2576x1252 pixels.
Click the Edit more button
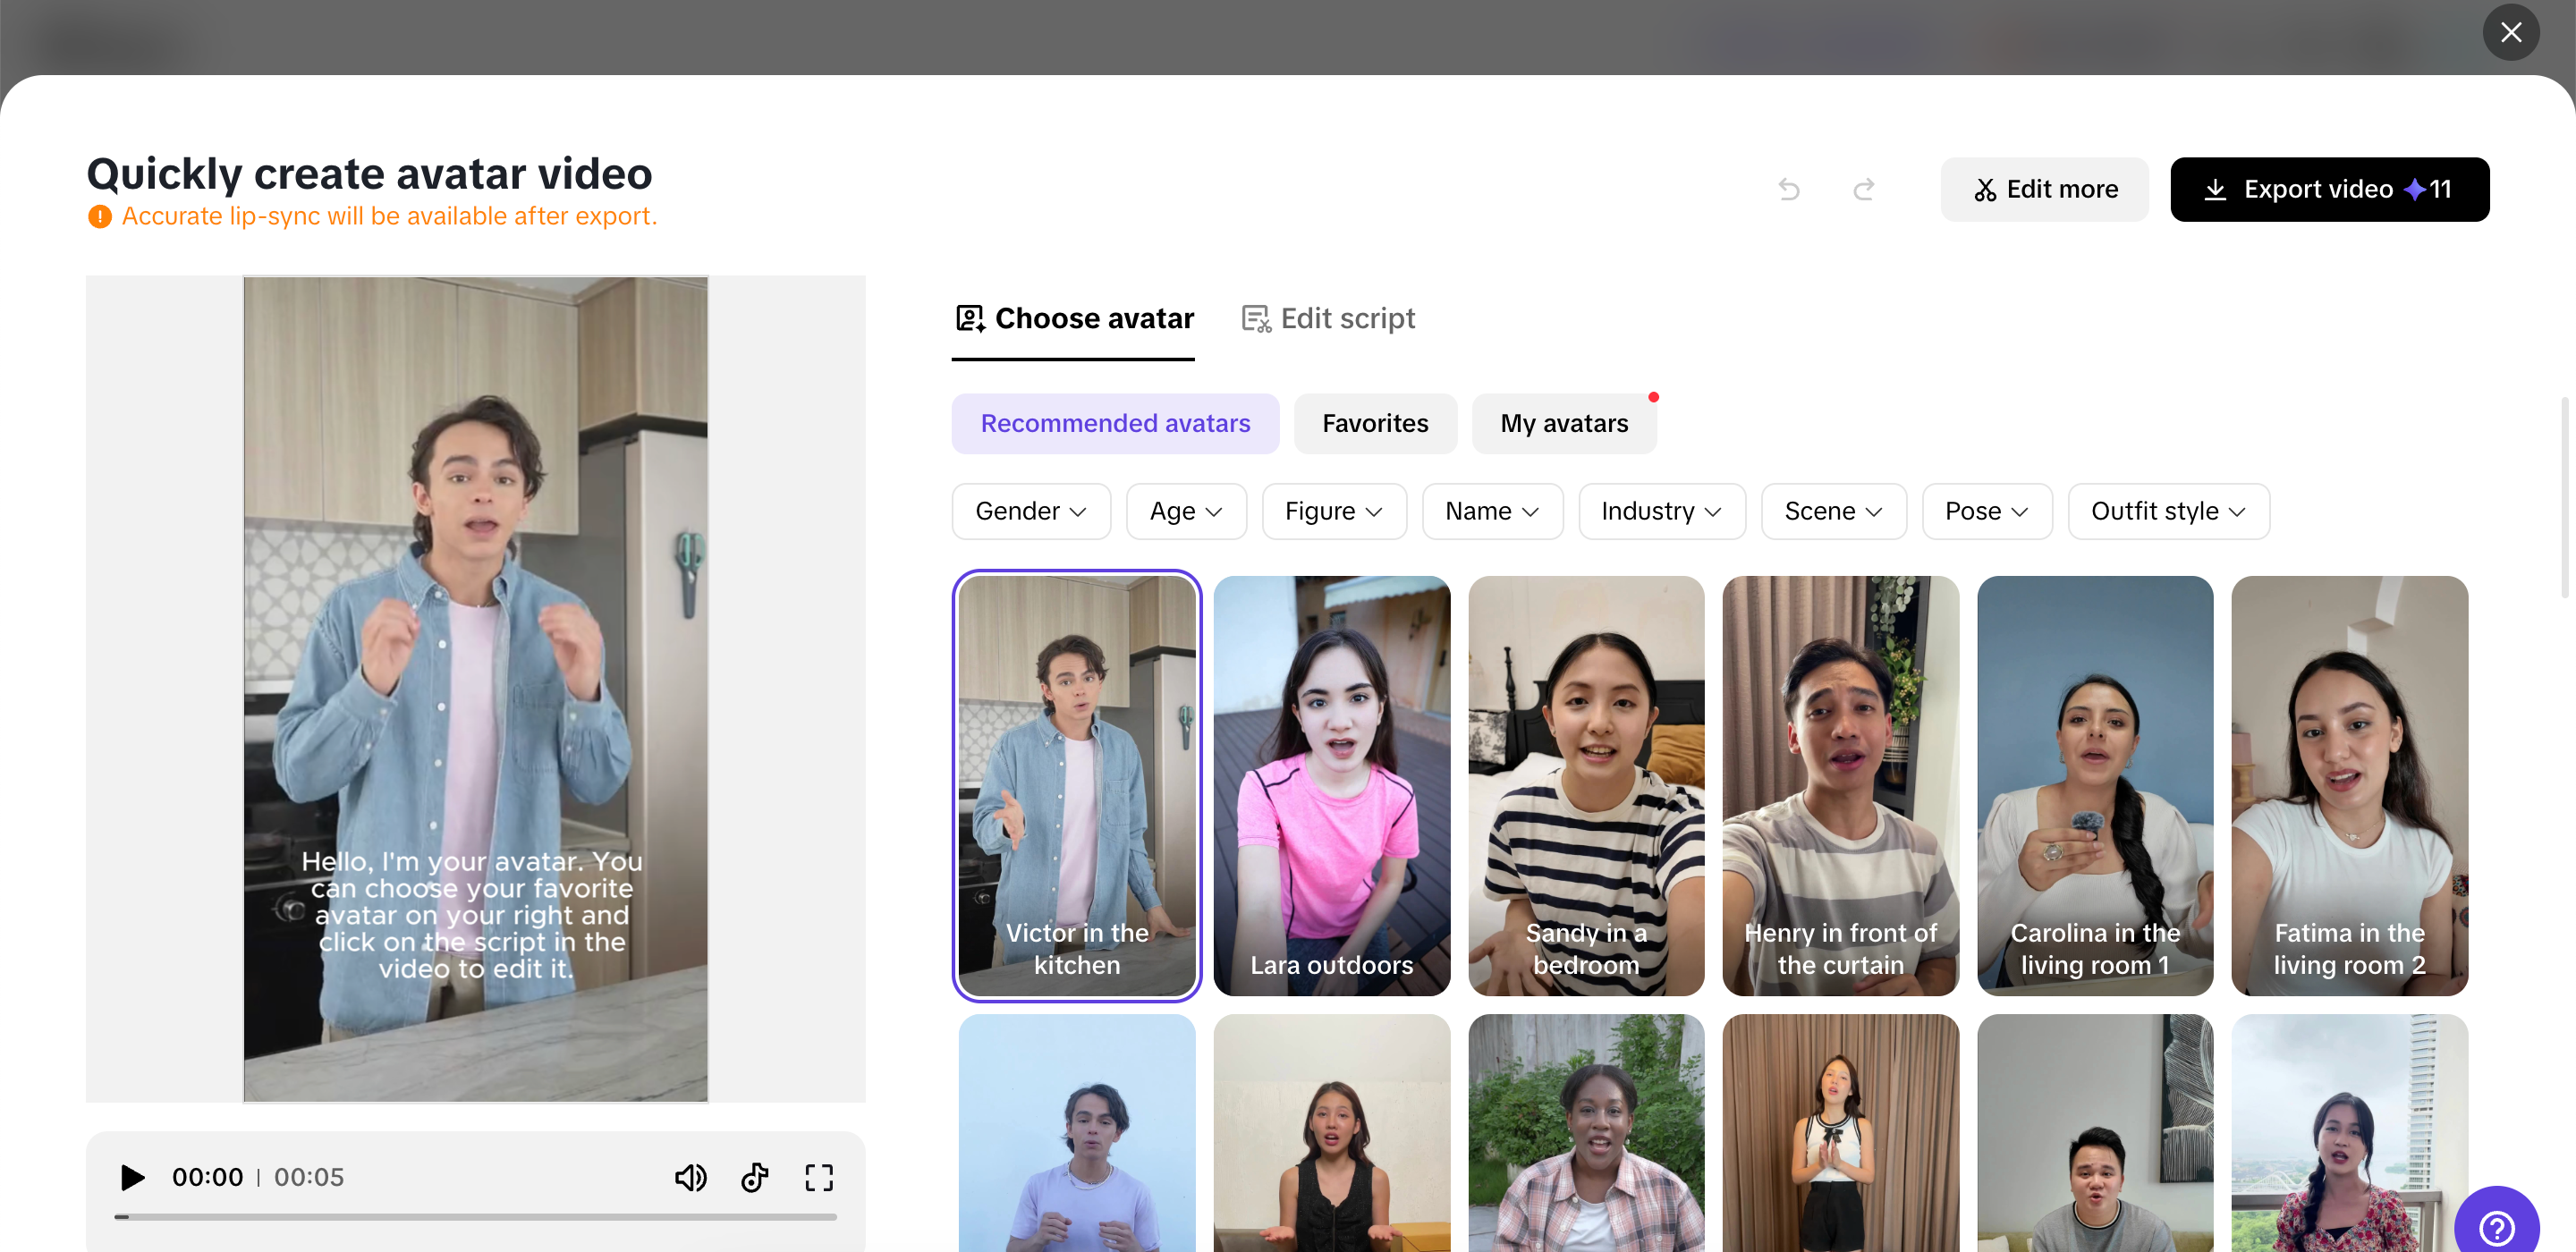[2044, 189]
